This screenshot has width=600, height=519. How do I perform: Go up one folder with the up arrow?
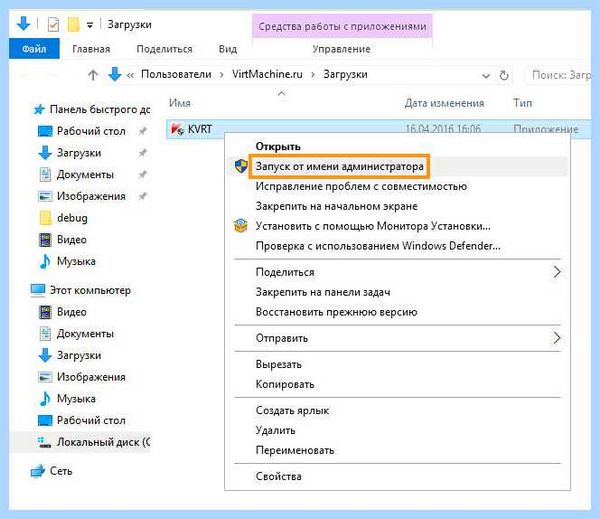point(93,75)
